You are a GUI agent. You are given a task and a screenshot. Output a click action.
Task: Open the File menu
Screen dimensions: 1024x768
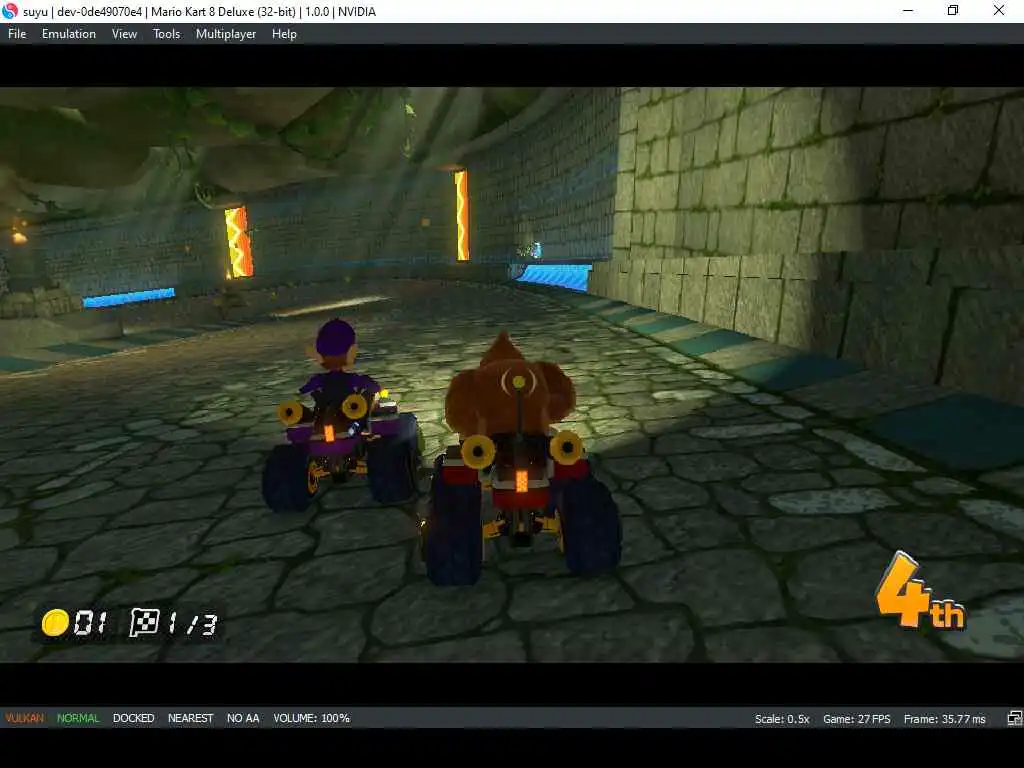(x=17, y=34)
